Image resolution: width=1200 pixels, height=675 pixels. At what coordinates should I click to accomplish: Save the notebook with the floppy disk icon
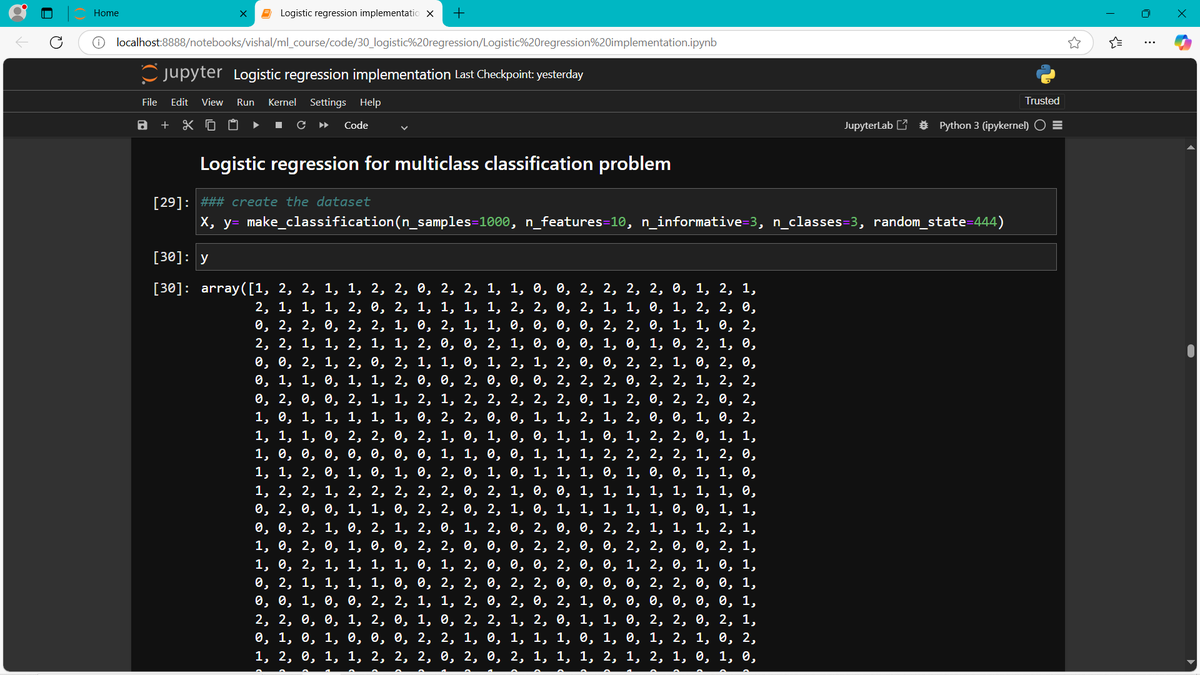143,125
